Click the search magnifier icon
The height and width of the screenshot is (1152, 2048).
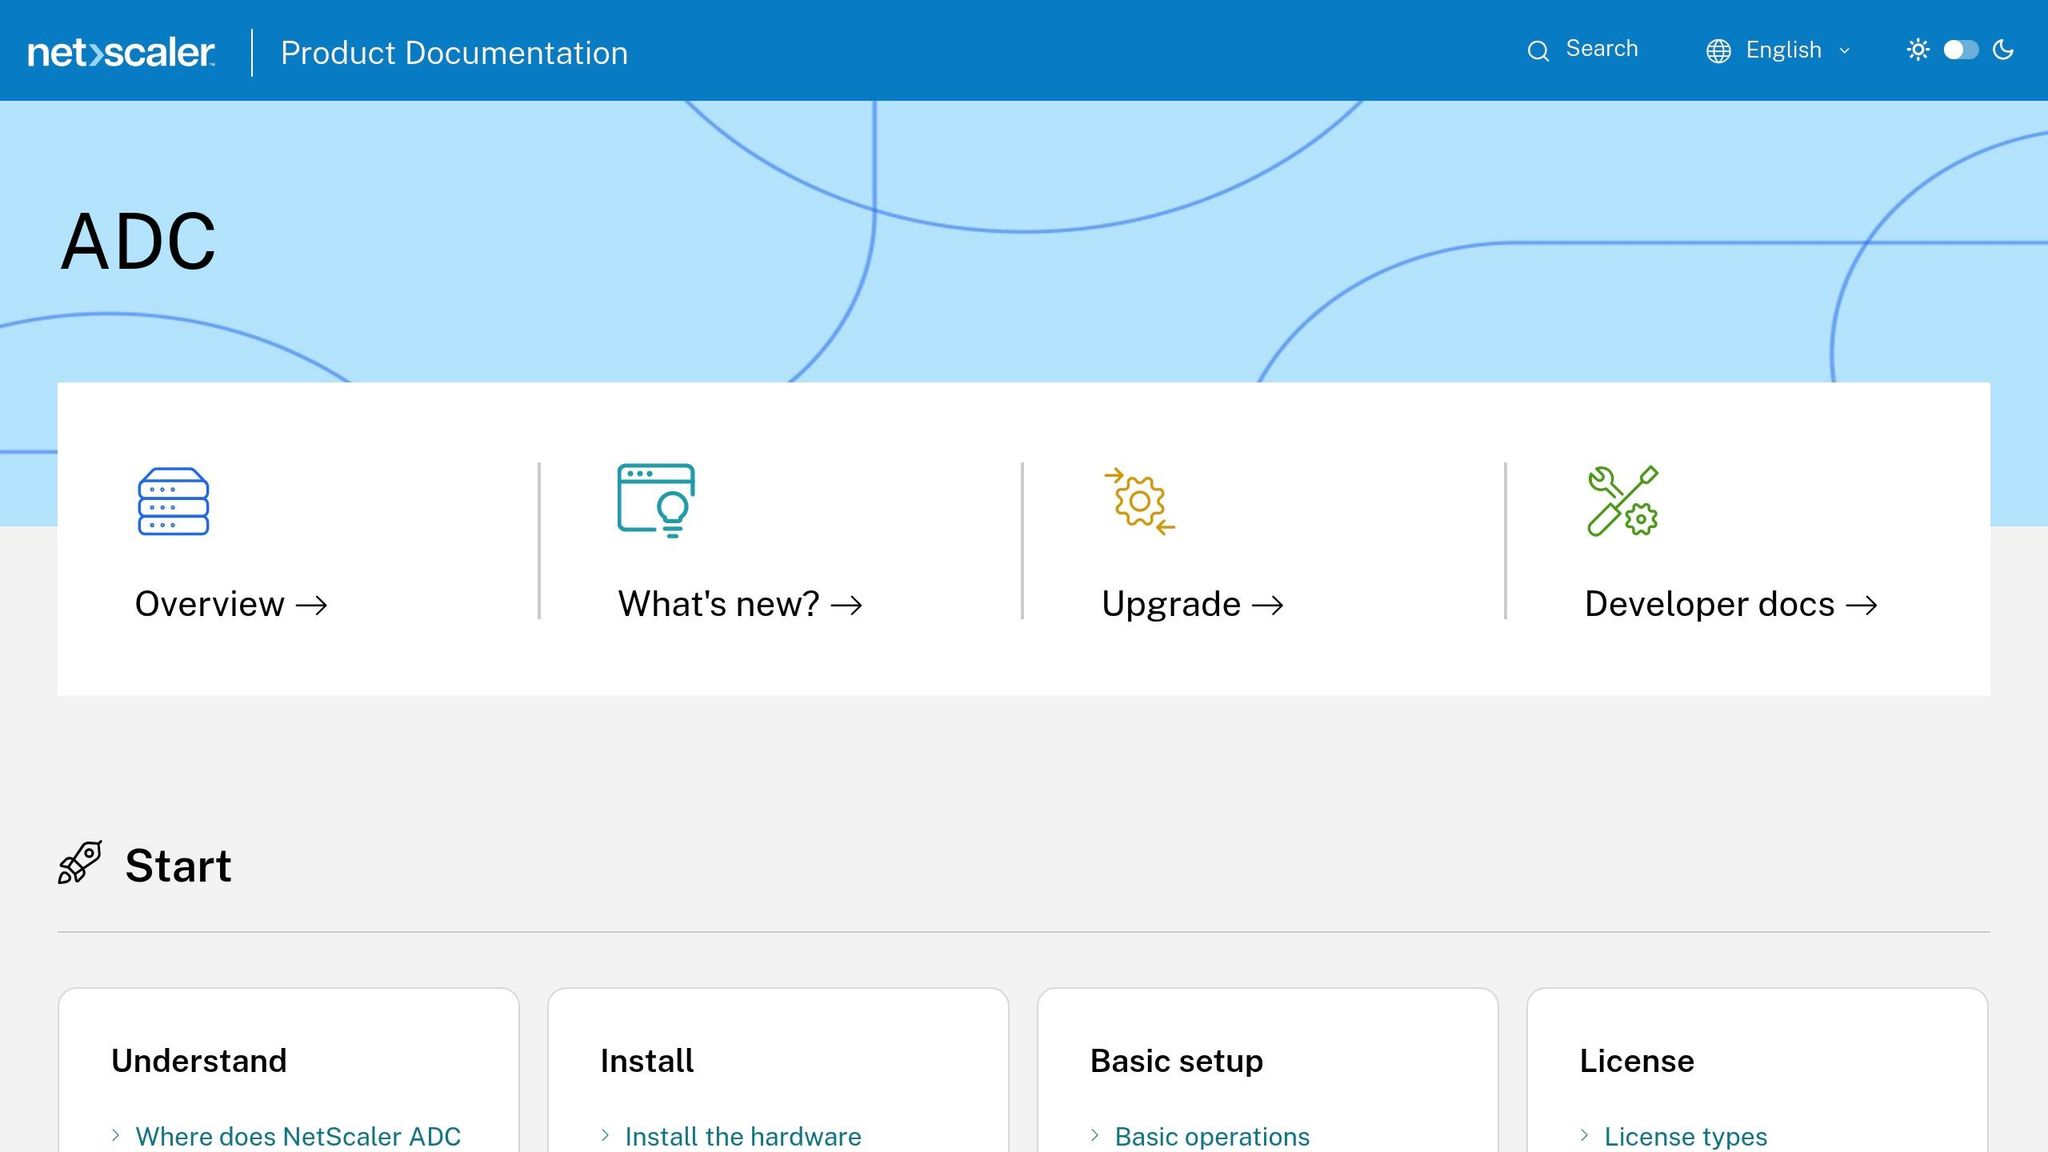tap(1538, 51)
